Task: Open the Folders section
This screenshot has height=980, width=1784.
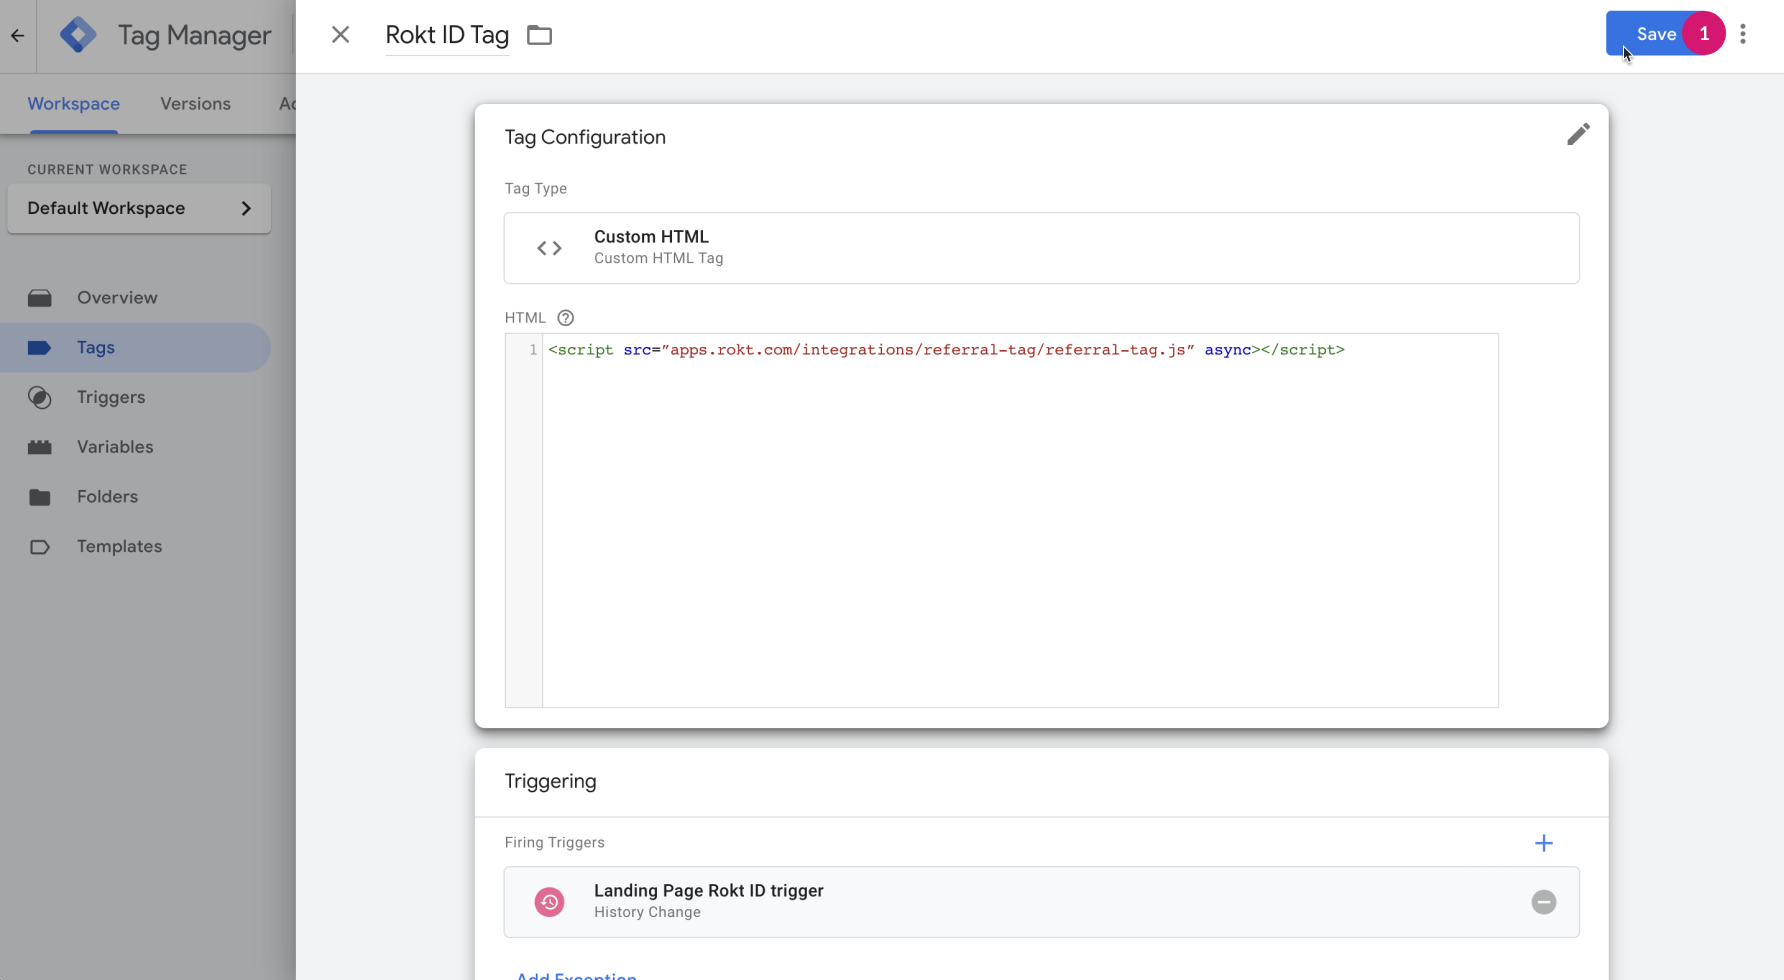Action: point(135,497)
